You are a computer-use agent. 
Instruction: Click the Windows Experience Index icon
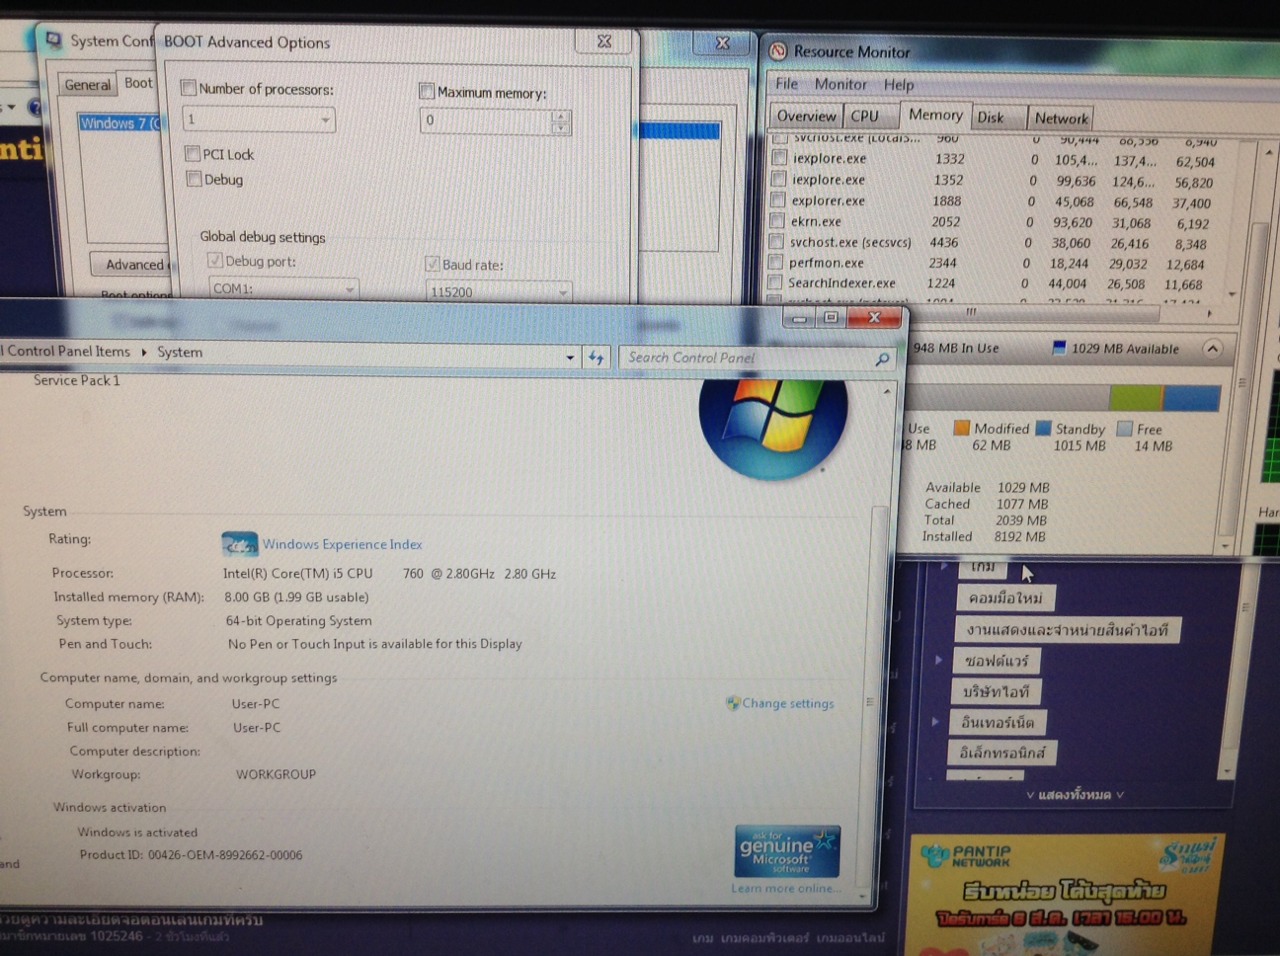(239, 544)
